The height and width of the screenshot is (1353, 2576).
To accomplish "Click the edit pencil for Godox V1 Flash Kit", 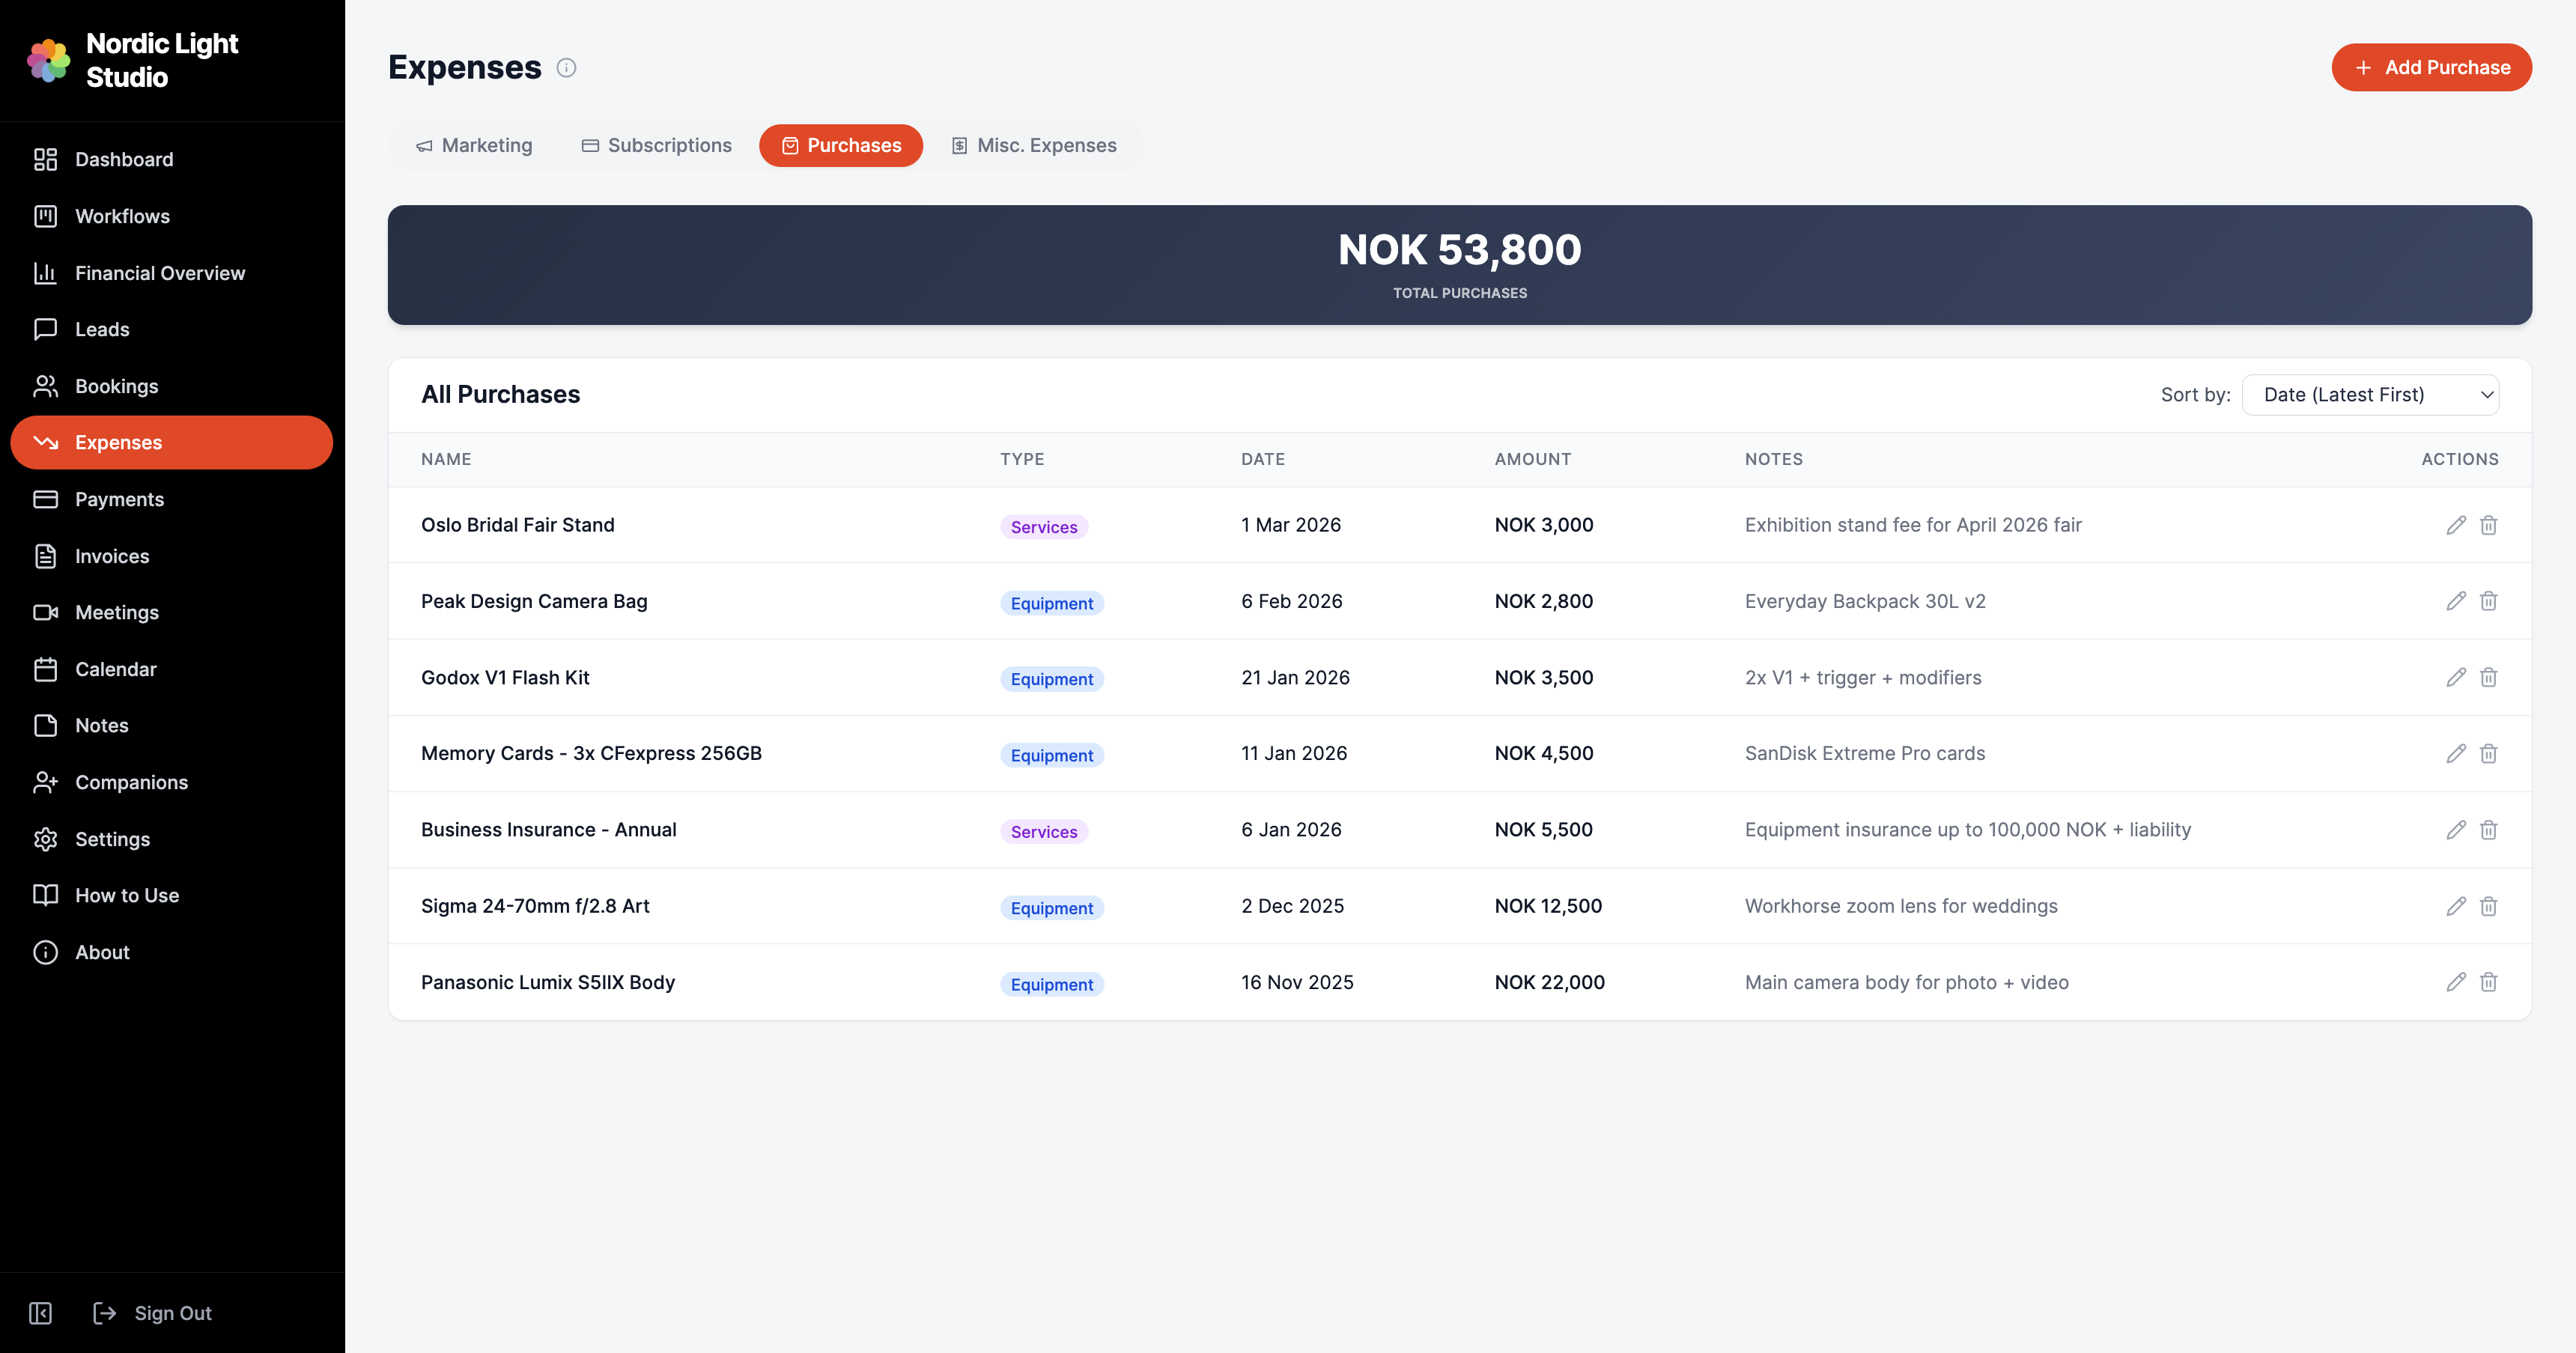I will 2455,678.
